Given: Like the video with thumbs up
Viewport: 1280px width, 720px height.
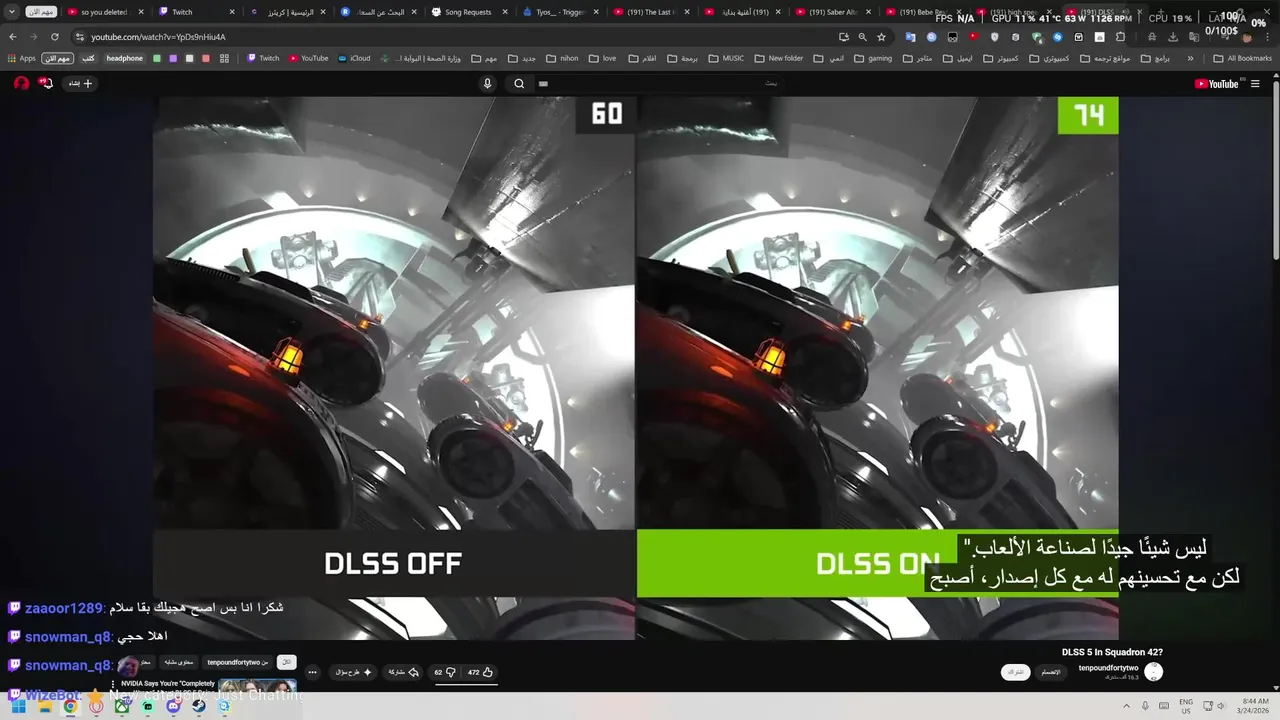Looking at the screenshot, I should click(481, 672).
